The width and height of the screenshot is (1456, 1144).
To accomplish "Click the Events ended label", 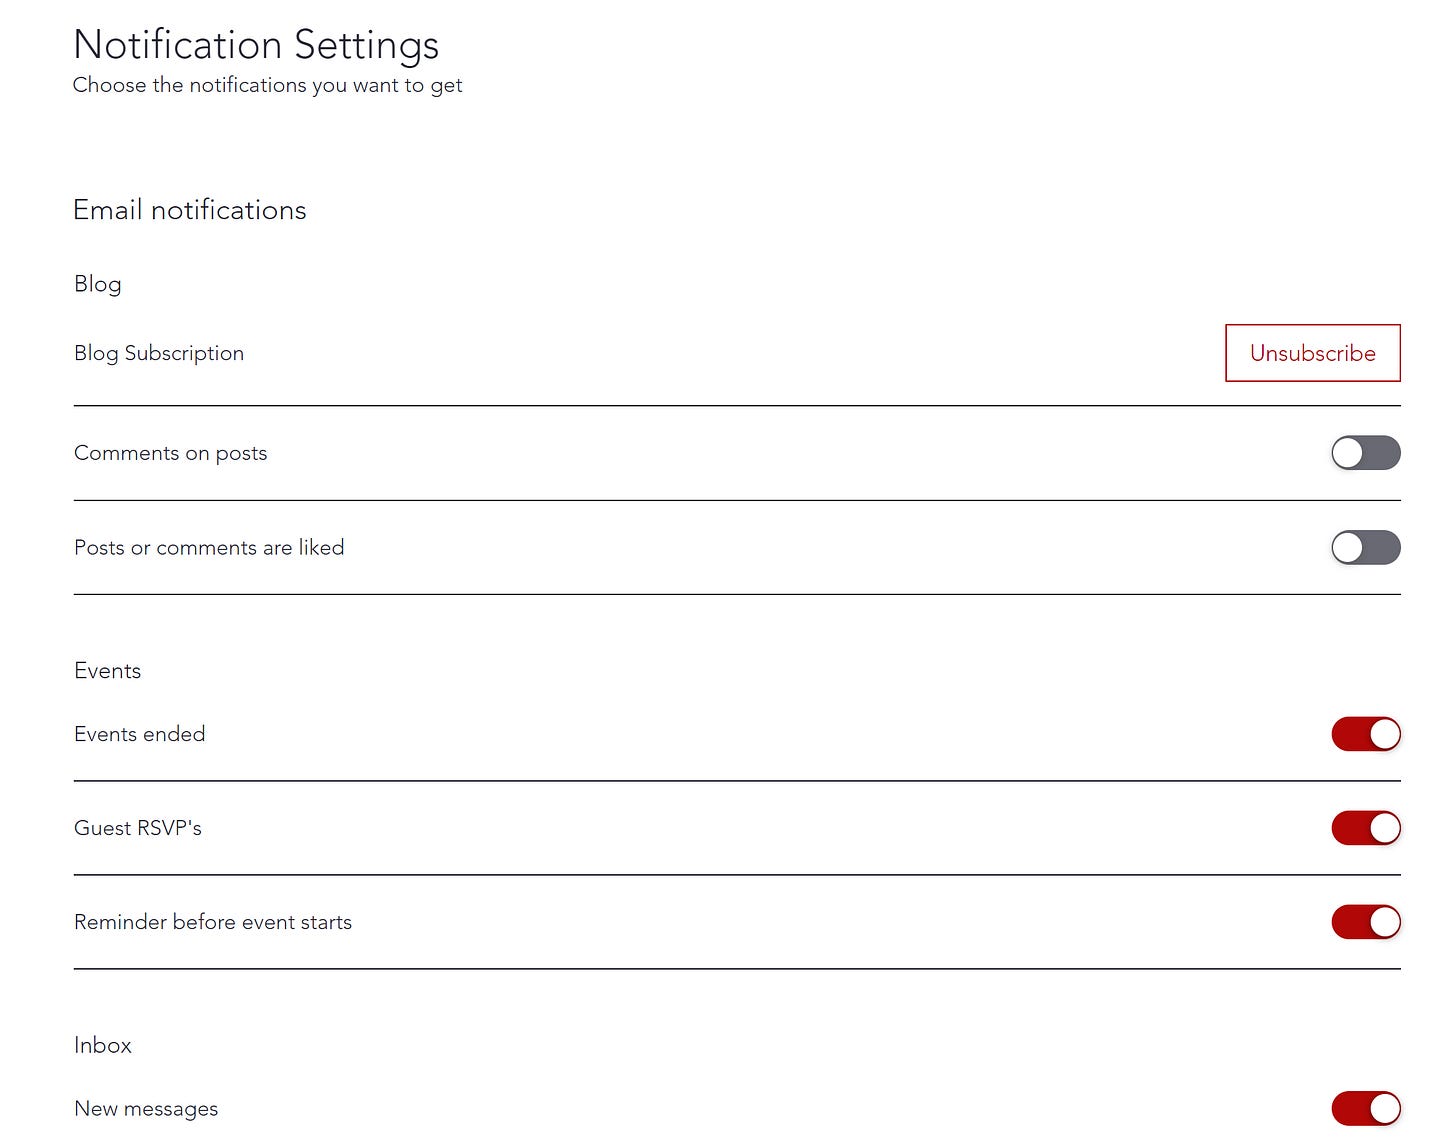I will (x=140, y=734).
